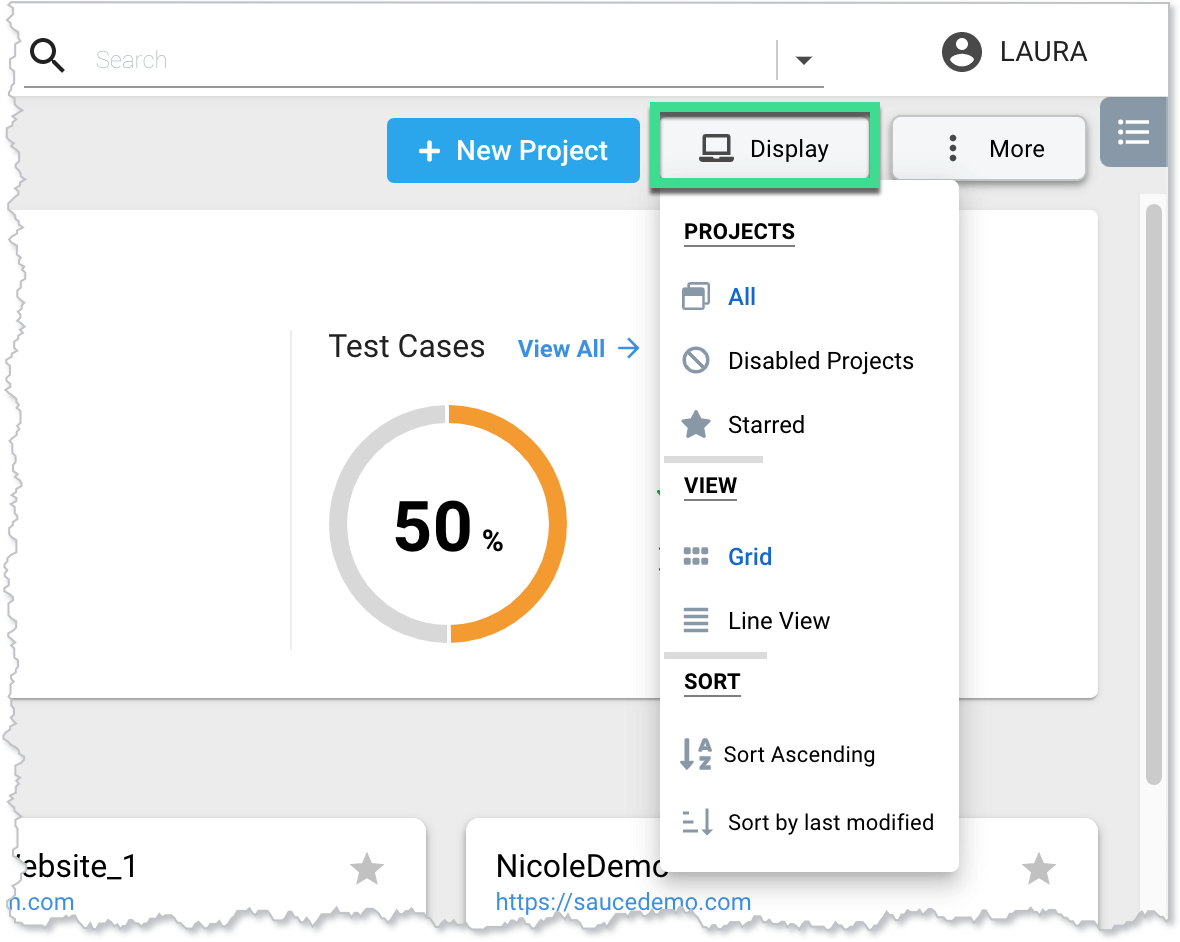Image resolution: width=1180 pixels, height=942 pixels.
Task: Choose Sort by last modified
Action: point(830,822)
